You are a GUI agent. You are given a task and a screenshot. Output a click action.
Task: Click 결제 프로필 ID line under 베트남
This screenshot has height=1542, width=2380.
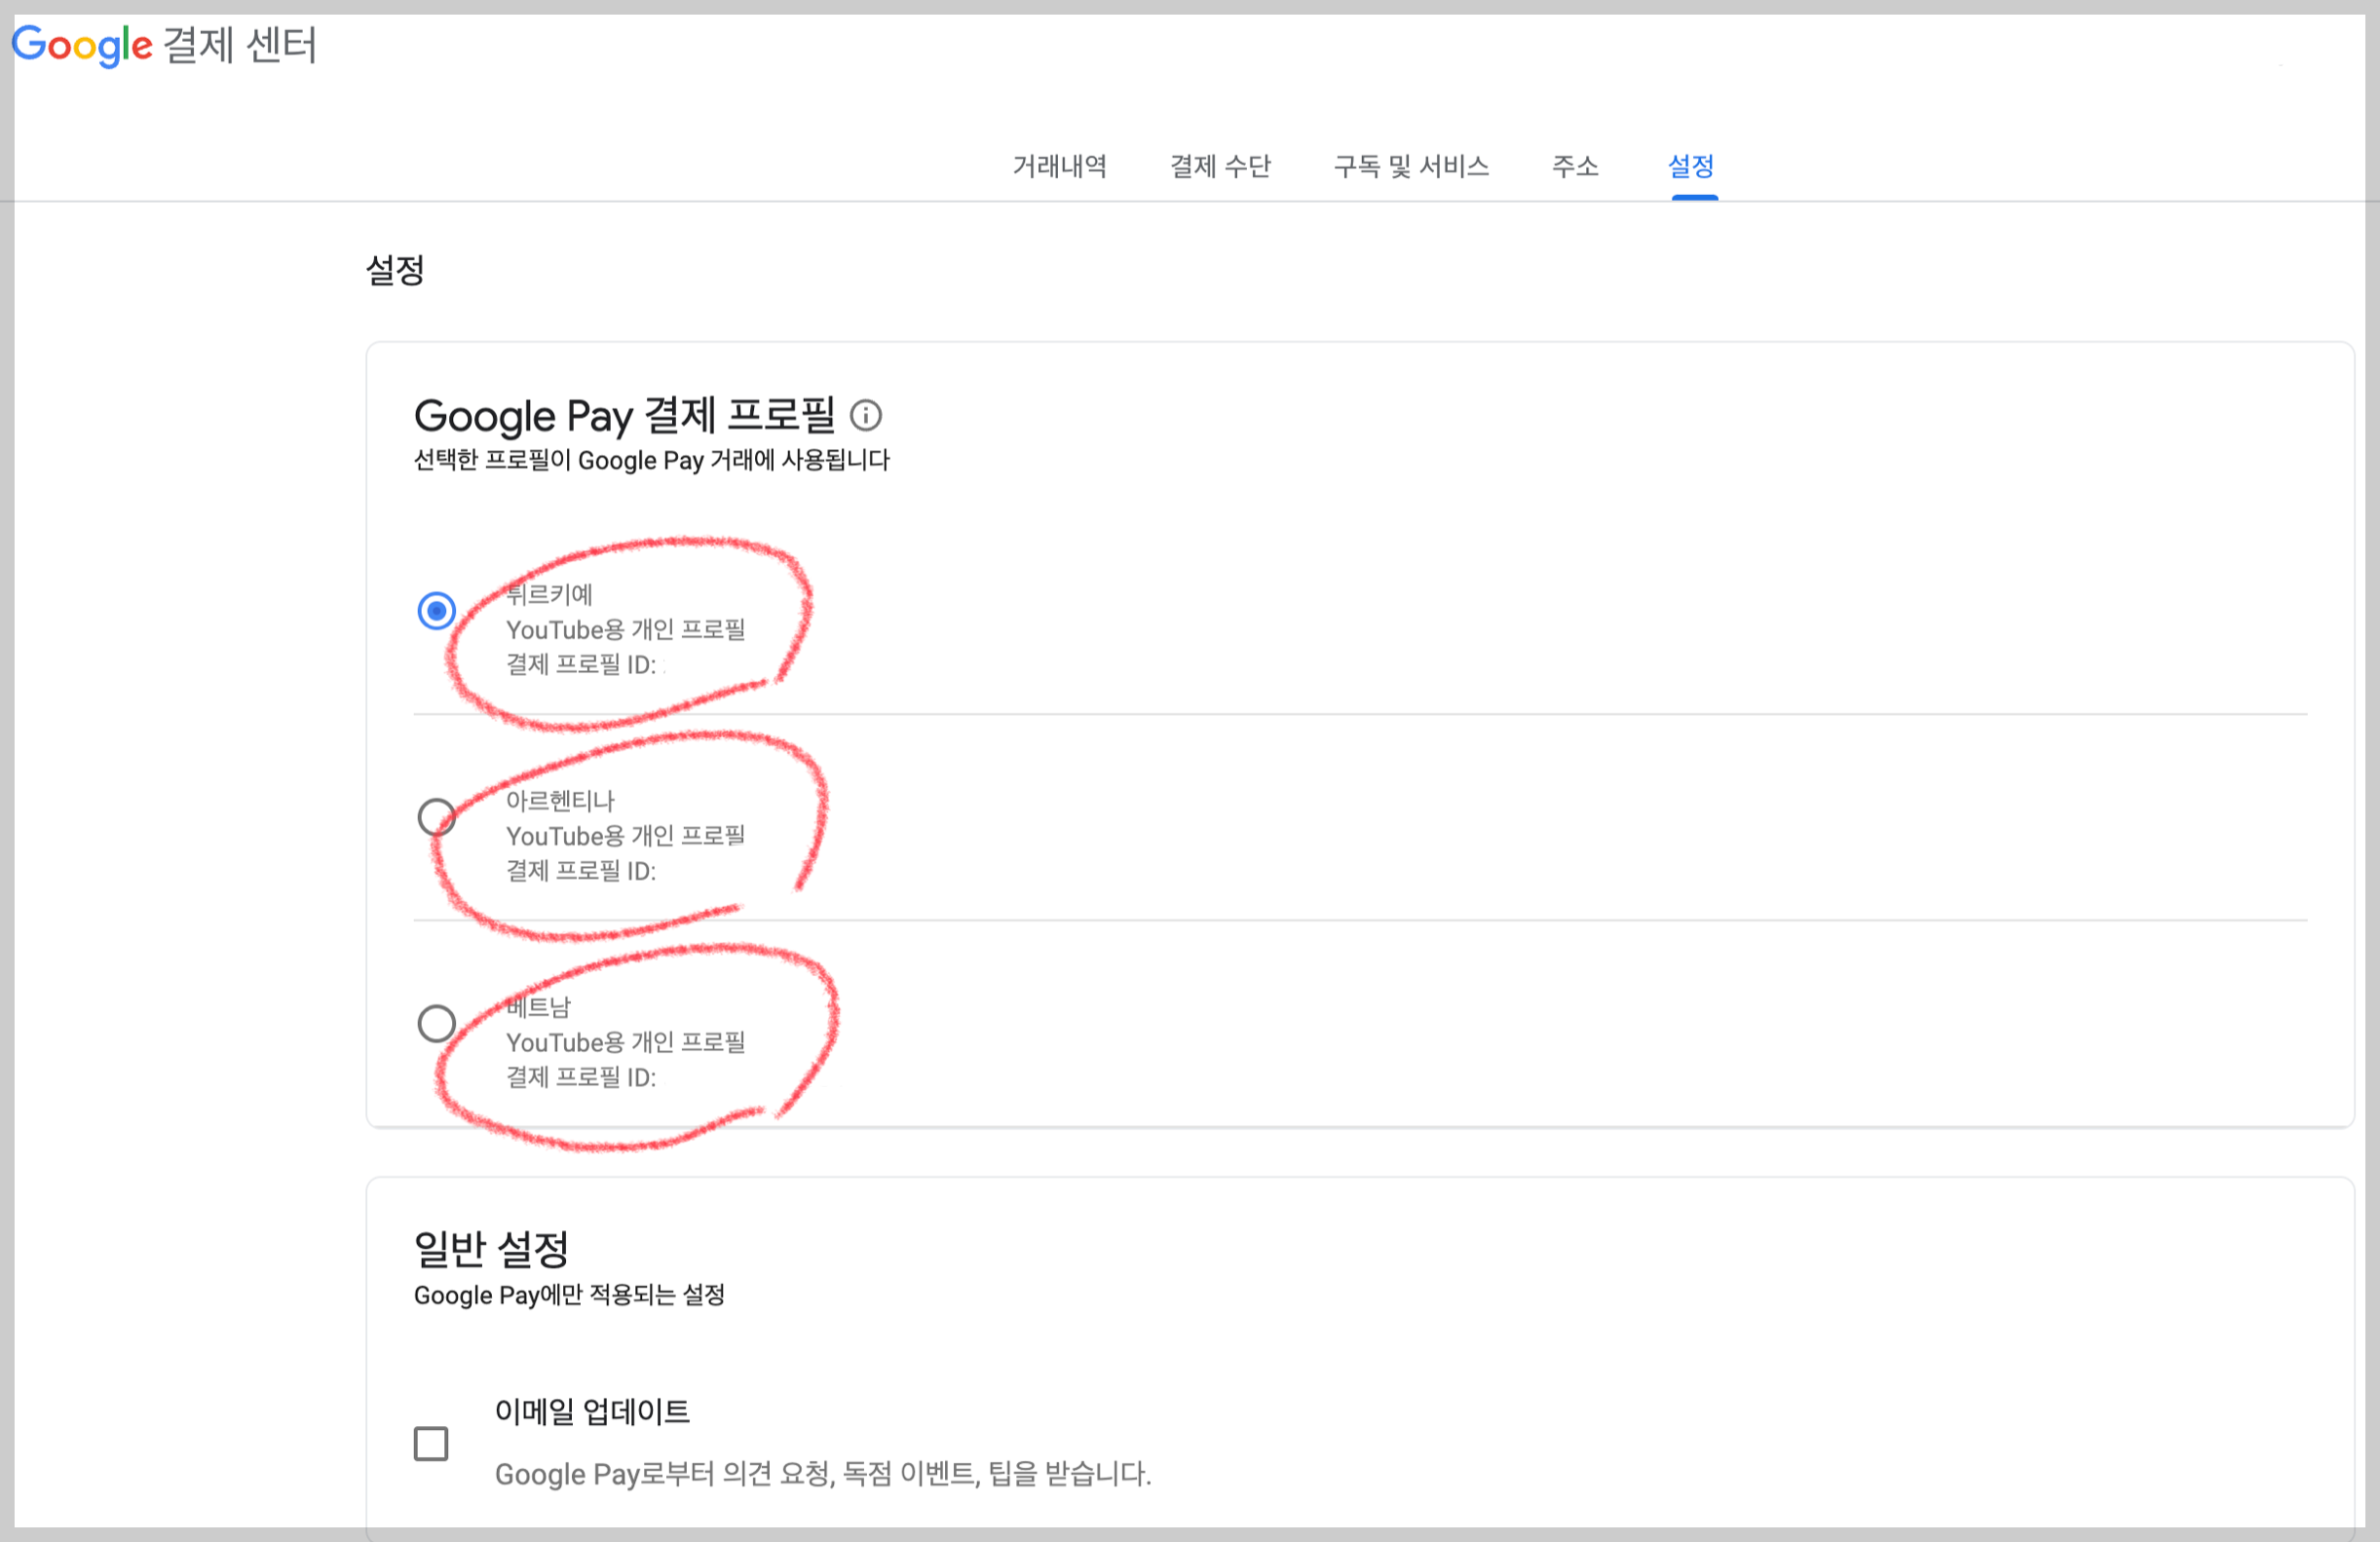pyautogui.click(x=581, y=1077)
